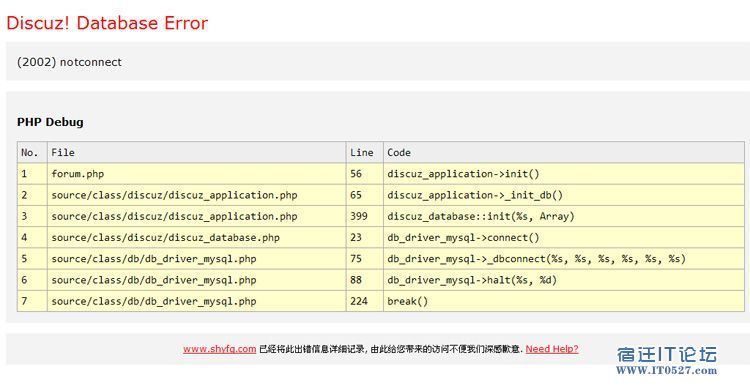
Task: Click line number 88
Action: coord(364,280)
